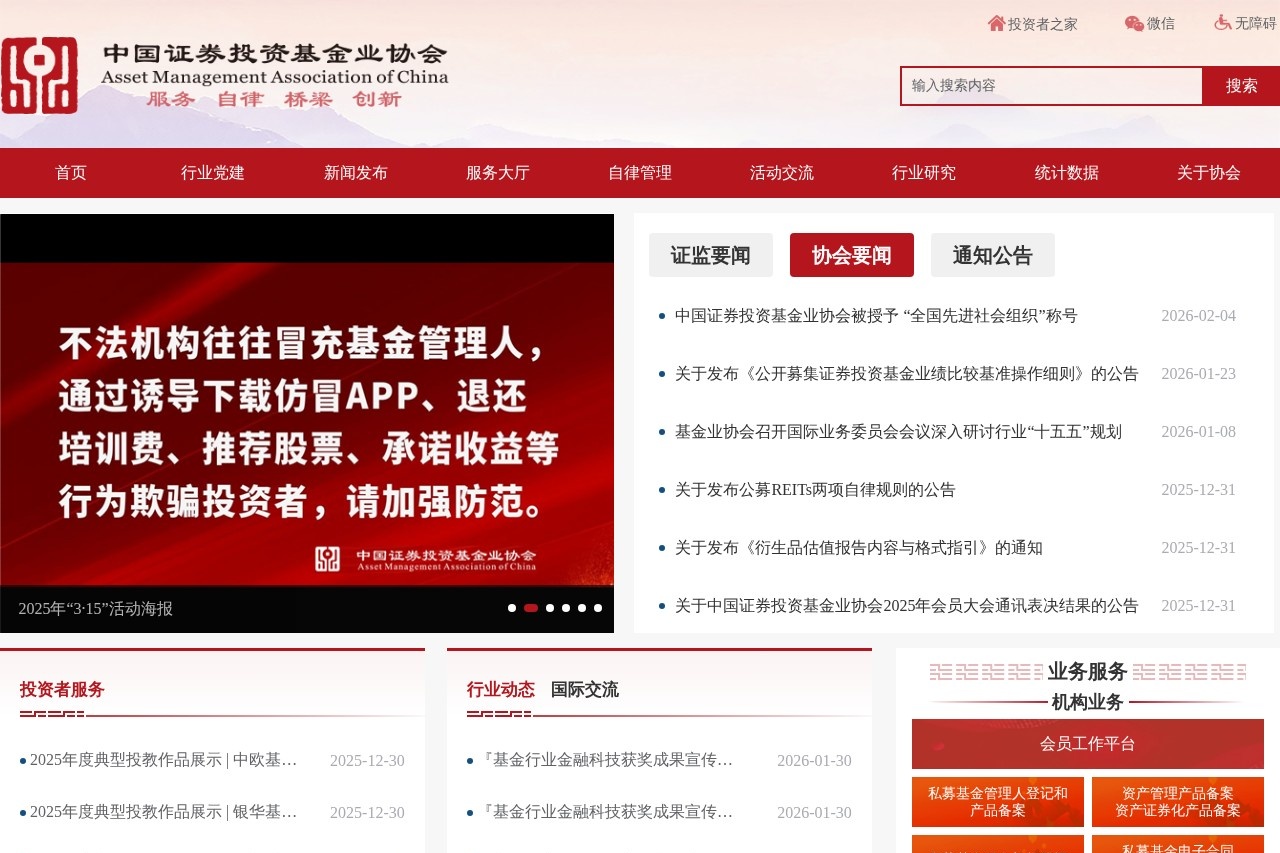Click the association red seal logo

point(39,75)
